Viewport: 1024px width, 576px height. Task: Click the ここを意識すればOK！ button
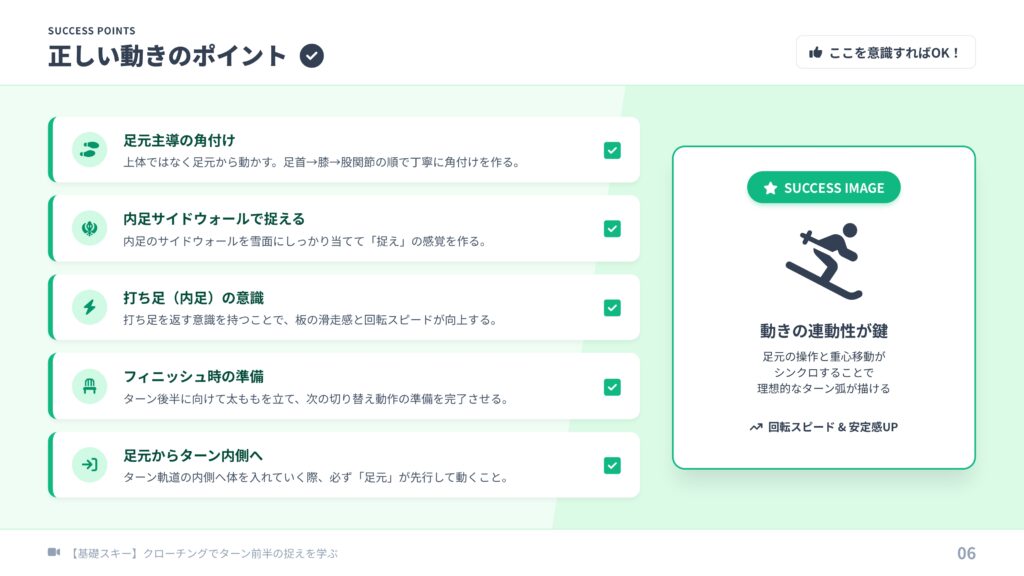point(885,53)
